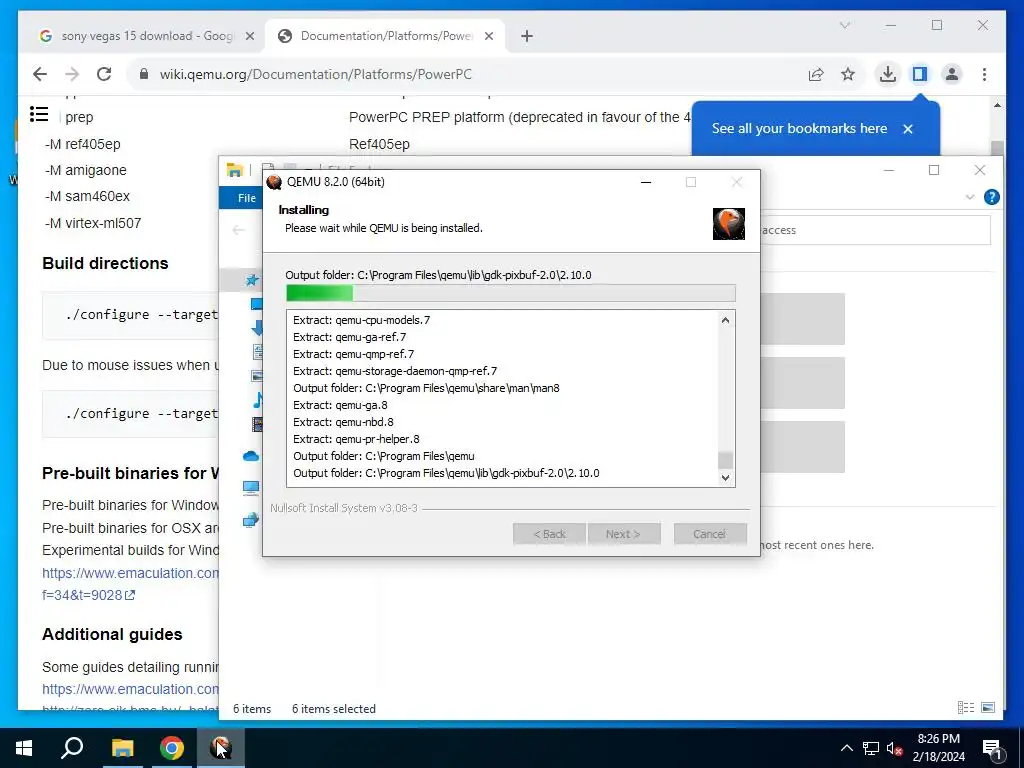Image resolution: width=1024 pixels, height=768 pixels.
Task: Show hidden system tray icons
Action: point(846,748)
